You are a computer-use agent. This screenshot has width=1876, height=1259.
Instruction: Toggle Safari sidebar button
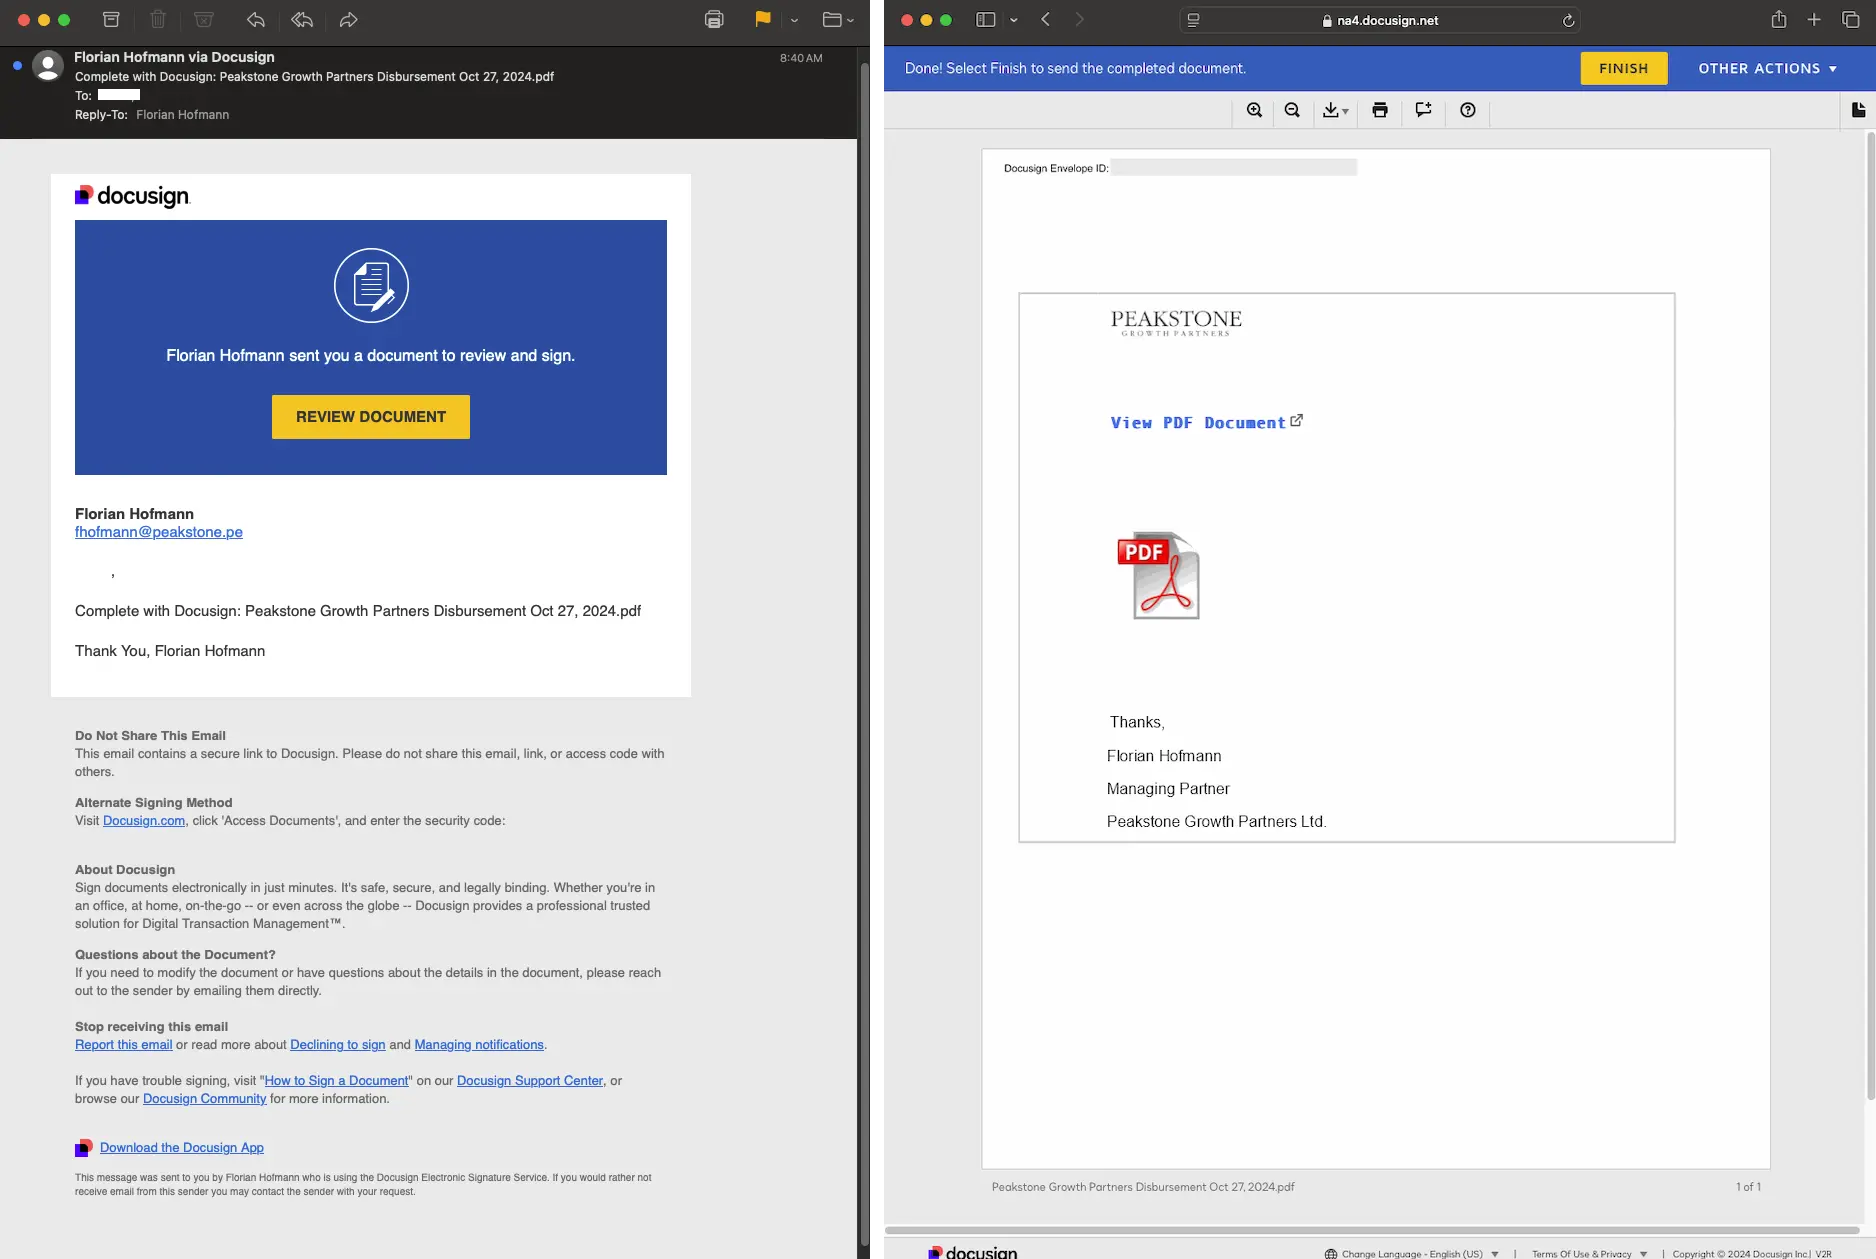[x=986, y=20]
